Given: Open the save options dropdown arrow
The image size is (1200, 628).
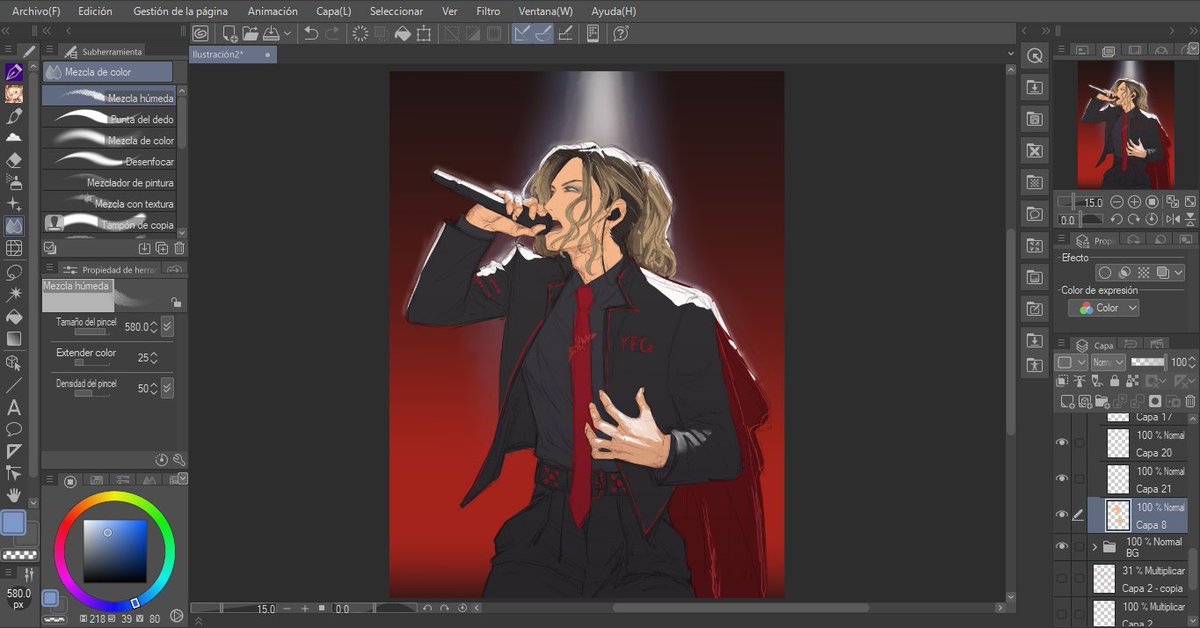Looking at the screenshot, I should [287, 33].
